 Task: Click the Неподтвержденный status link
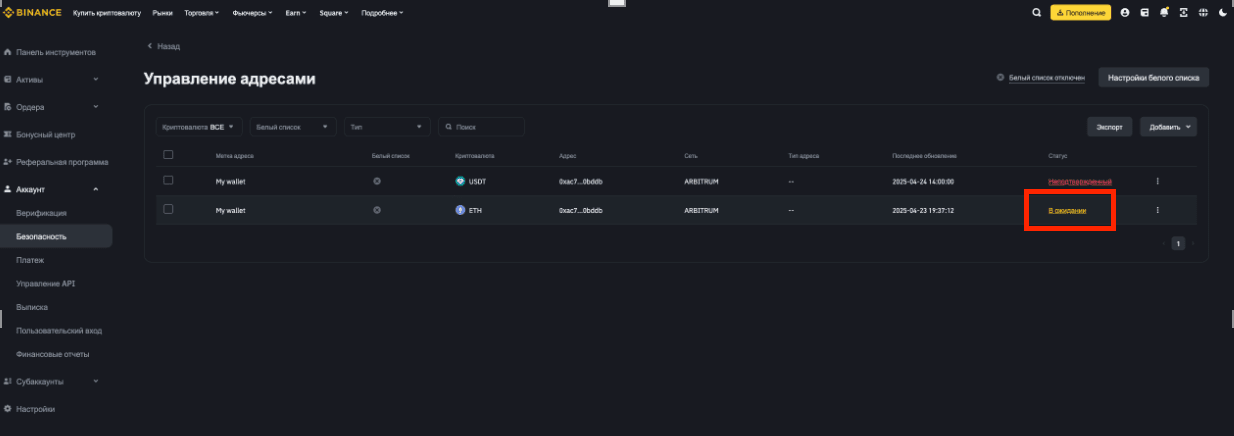[1080, 181]
